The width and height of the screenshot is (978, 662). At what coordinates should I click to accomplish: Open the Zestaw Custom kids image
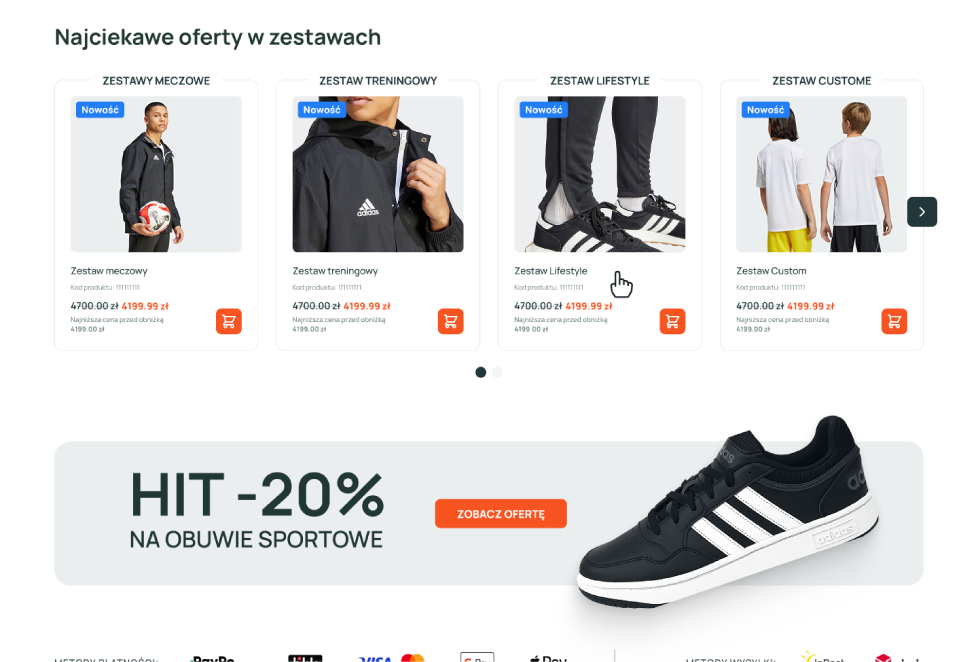coord(821,174)
